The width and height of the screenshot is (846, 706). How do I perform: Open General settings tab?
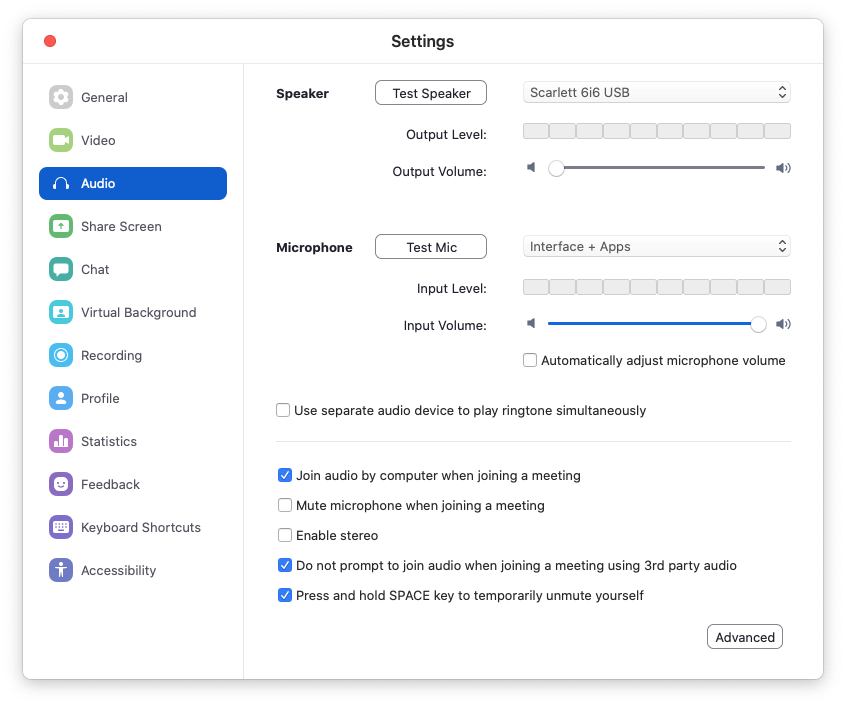133,97
